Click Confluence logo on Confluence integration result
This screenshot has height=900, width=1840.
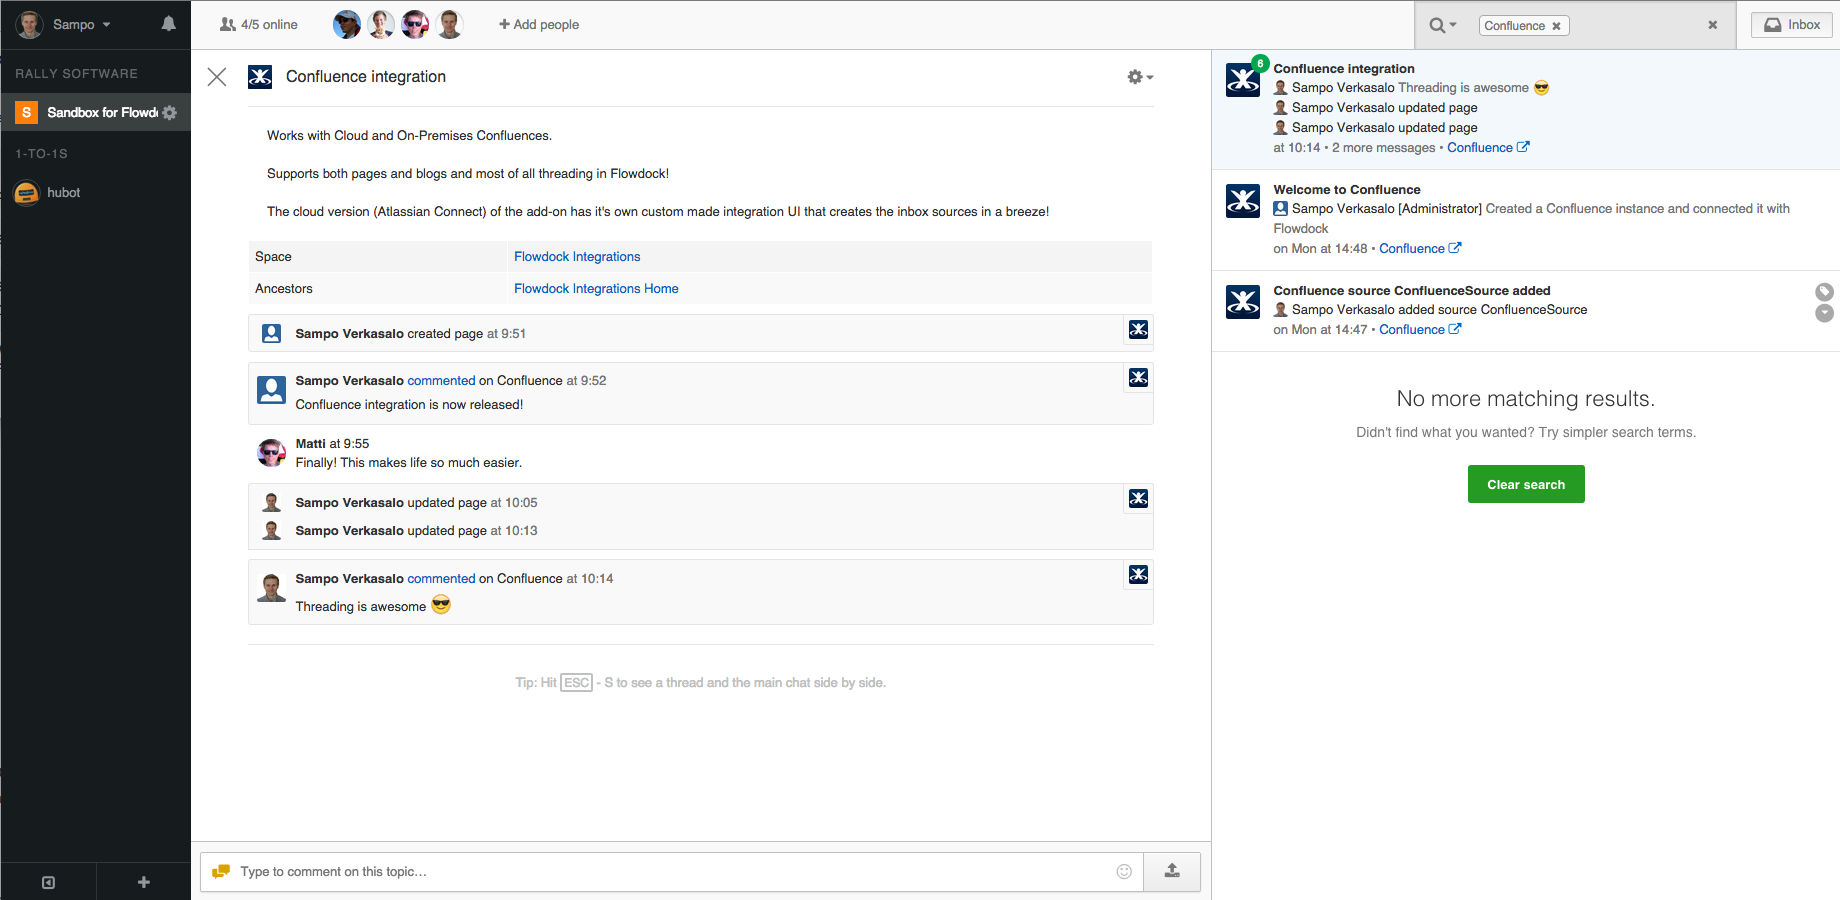pos(1243,80)
